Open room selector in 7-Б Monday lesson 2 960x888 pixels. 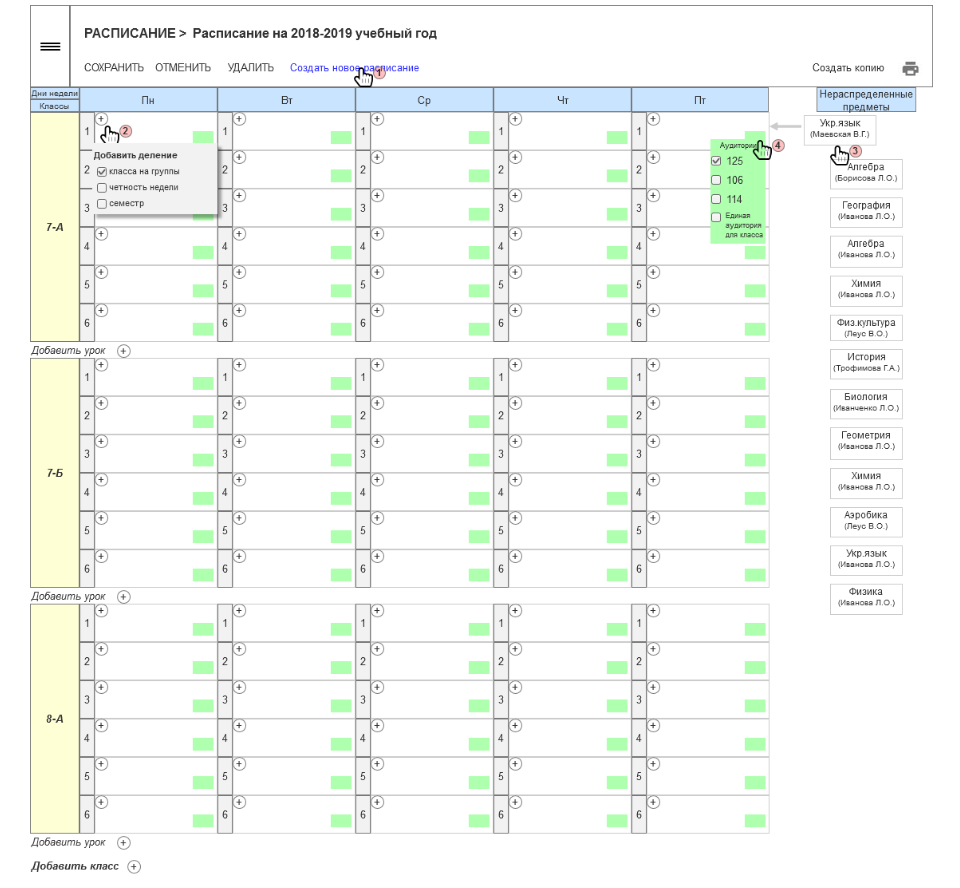coord(203,421)
